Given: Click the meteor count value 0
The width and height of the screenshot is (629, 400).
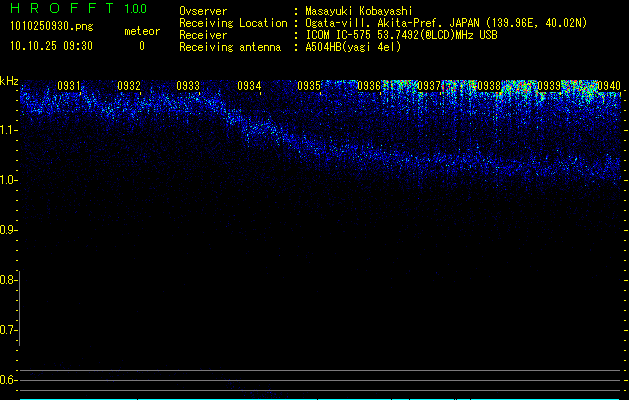Looking at the screenshot, I should click(x=142, y=46).
